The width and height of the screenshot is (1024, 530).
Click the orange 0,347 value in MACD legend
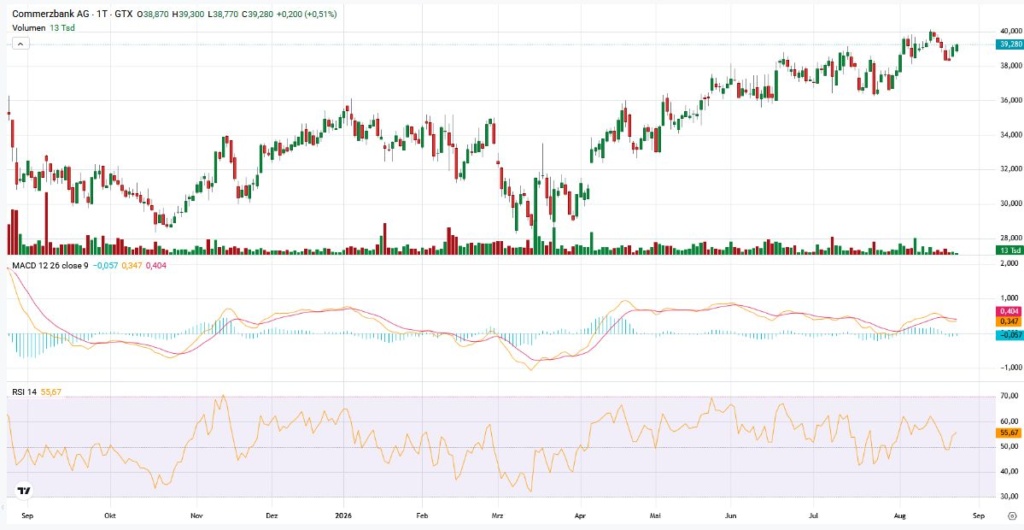133,266
